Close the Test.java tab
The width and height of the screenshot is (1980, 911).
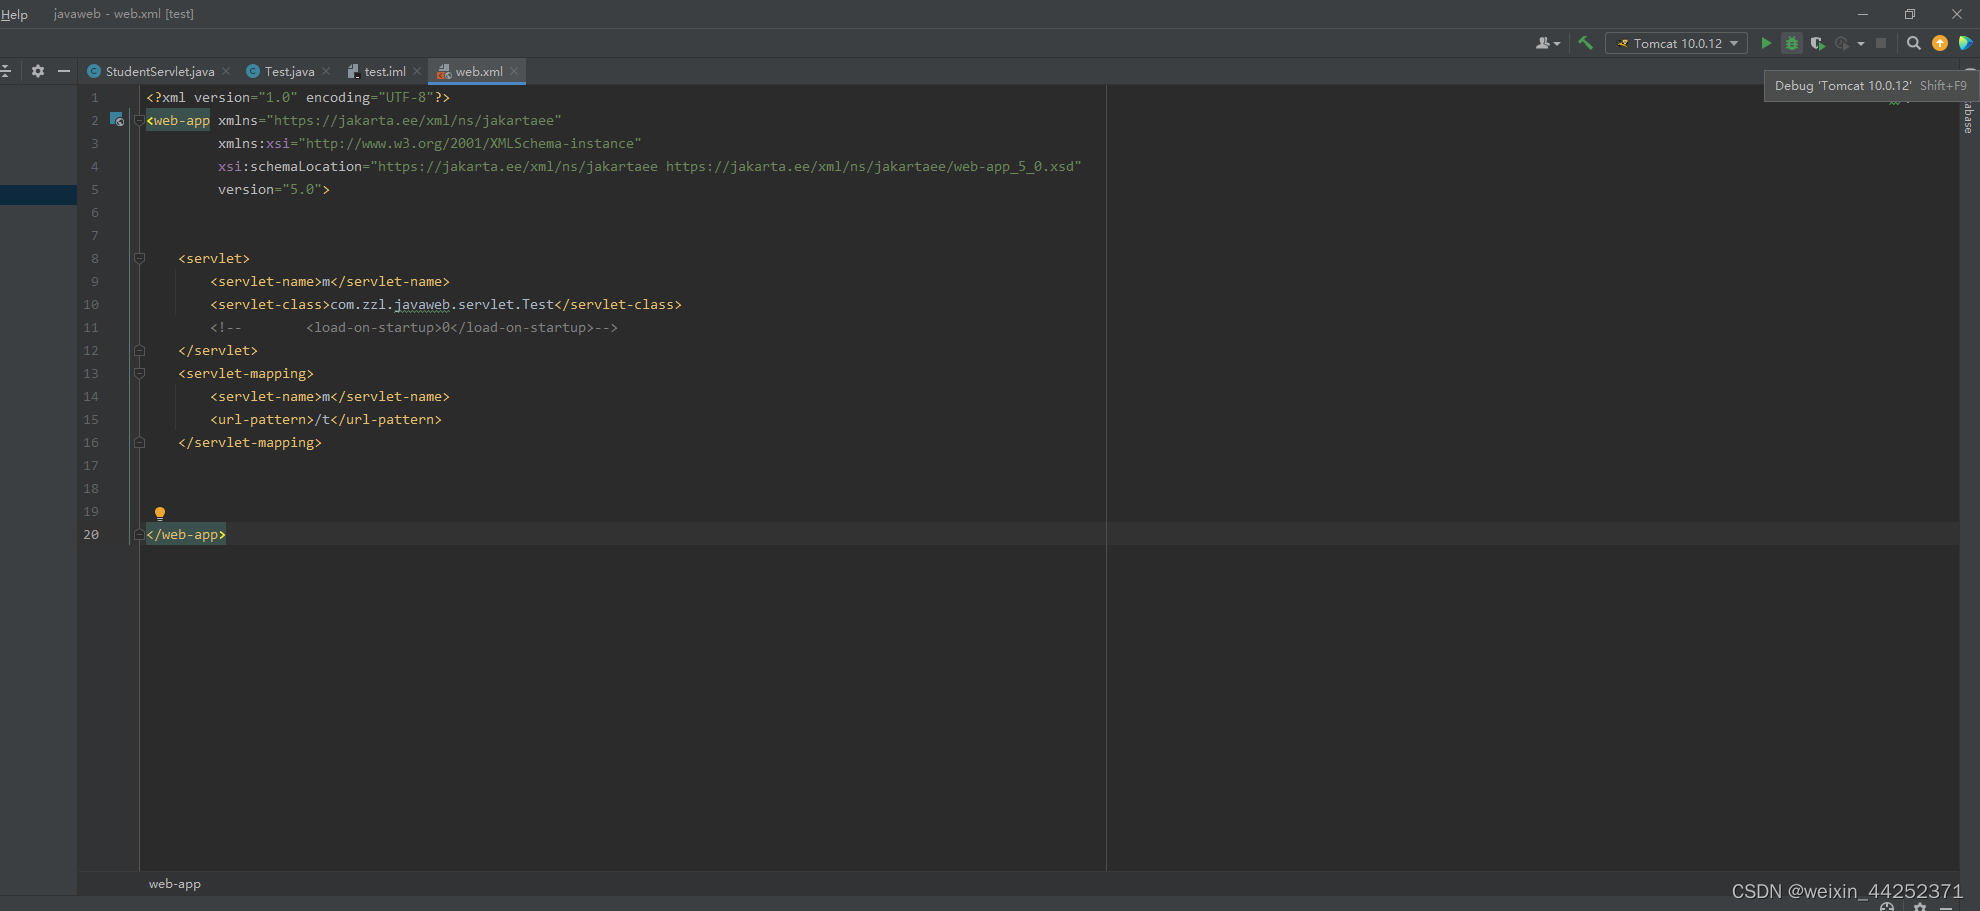(x=326, y=71)
